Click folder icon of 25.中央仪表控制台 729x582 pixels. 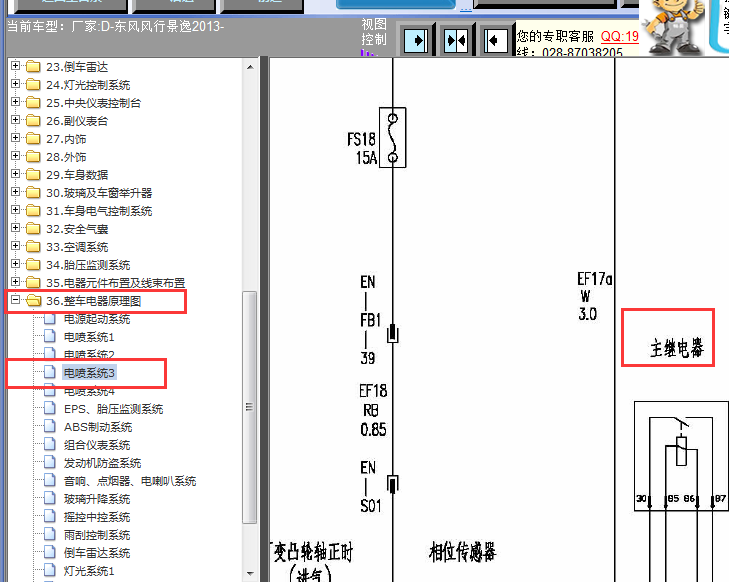(33, 102)
